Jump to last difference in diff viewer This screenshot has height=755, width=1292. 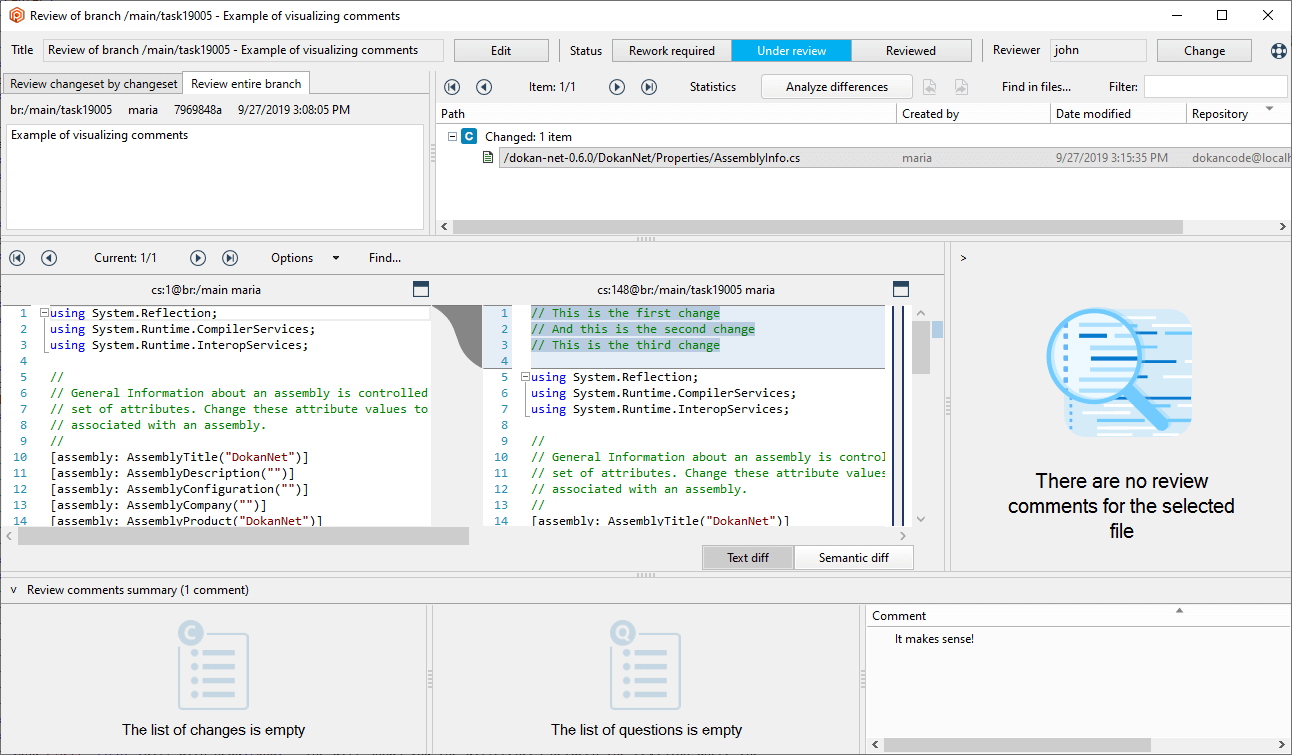(x=230, y=258)
